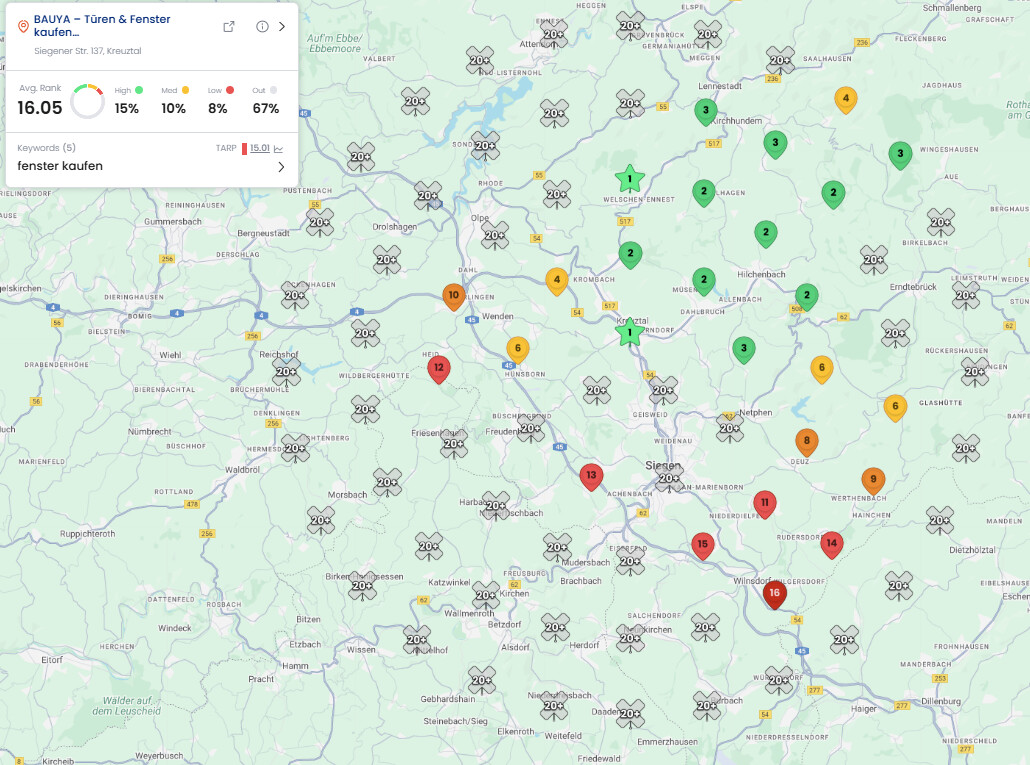Select the rank 16 red pin near Wilnsdorf
This screenshot has height=765, width=1030.
[774, 594]
